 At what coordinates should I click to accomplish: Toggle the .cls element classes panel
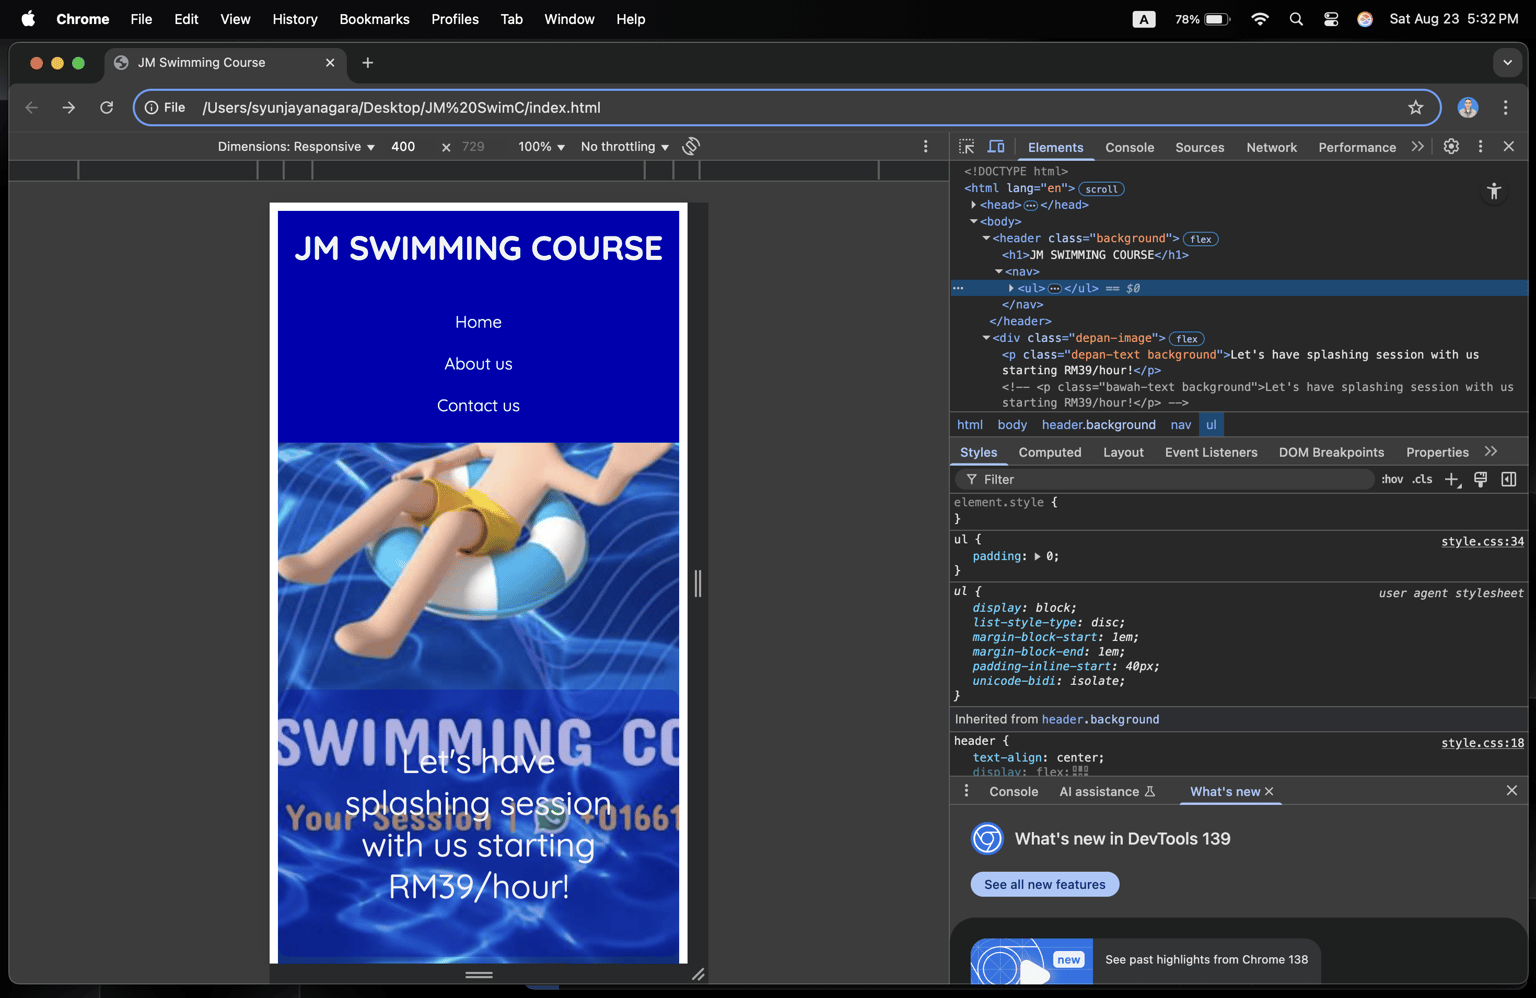1423,479
